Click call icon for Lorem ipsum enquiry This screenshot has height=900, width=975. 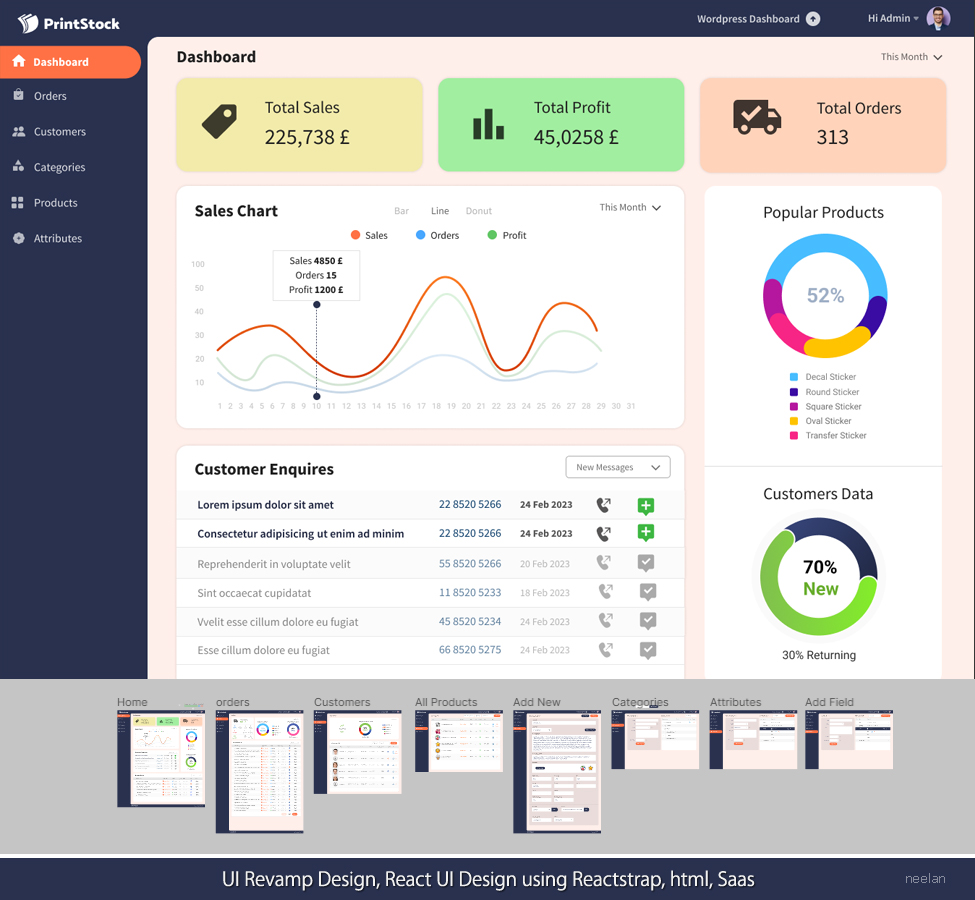(603, 505)
